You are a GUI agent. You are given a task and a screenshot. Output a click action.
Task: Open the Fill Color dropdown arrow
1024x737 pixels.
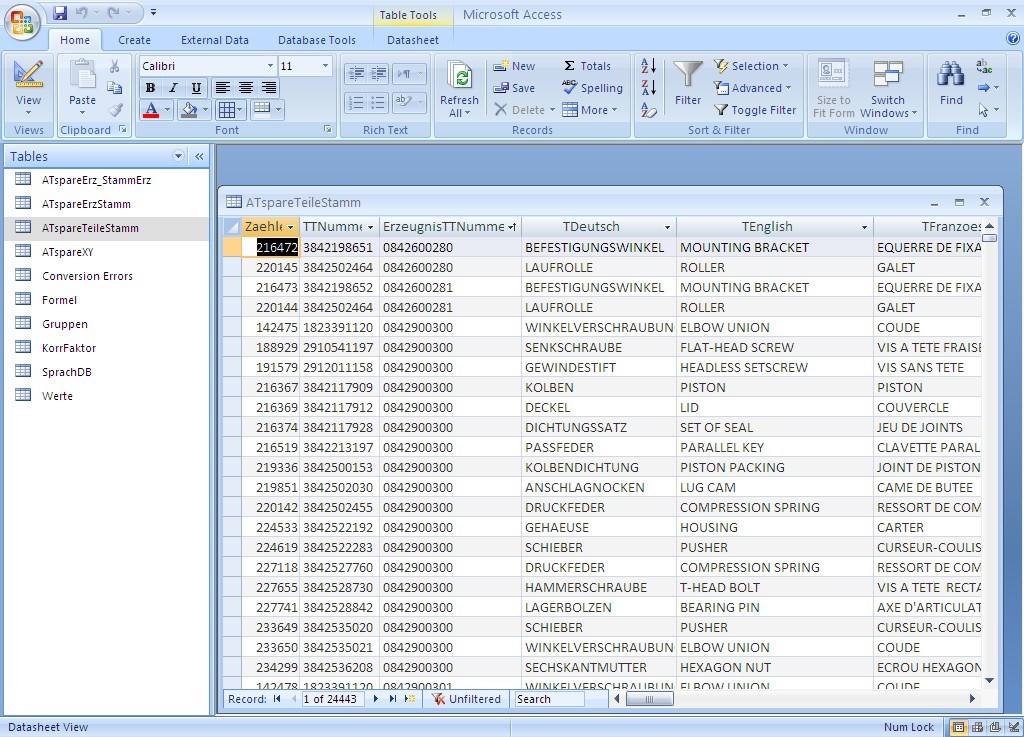click(x=205, y=110)
